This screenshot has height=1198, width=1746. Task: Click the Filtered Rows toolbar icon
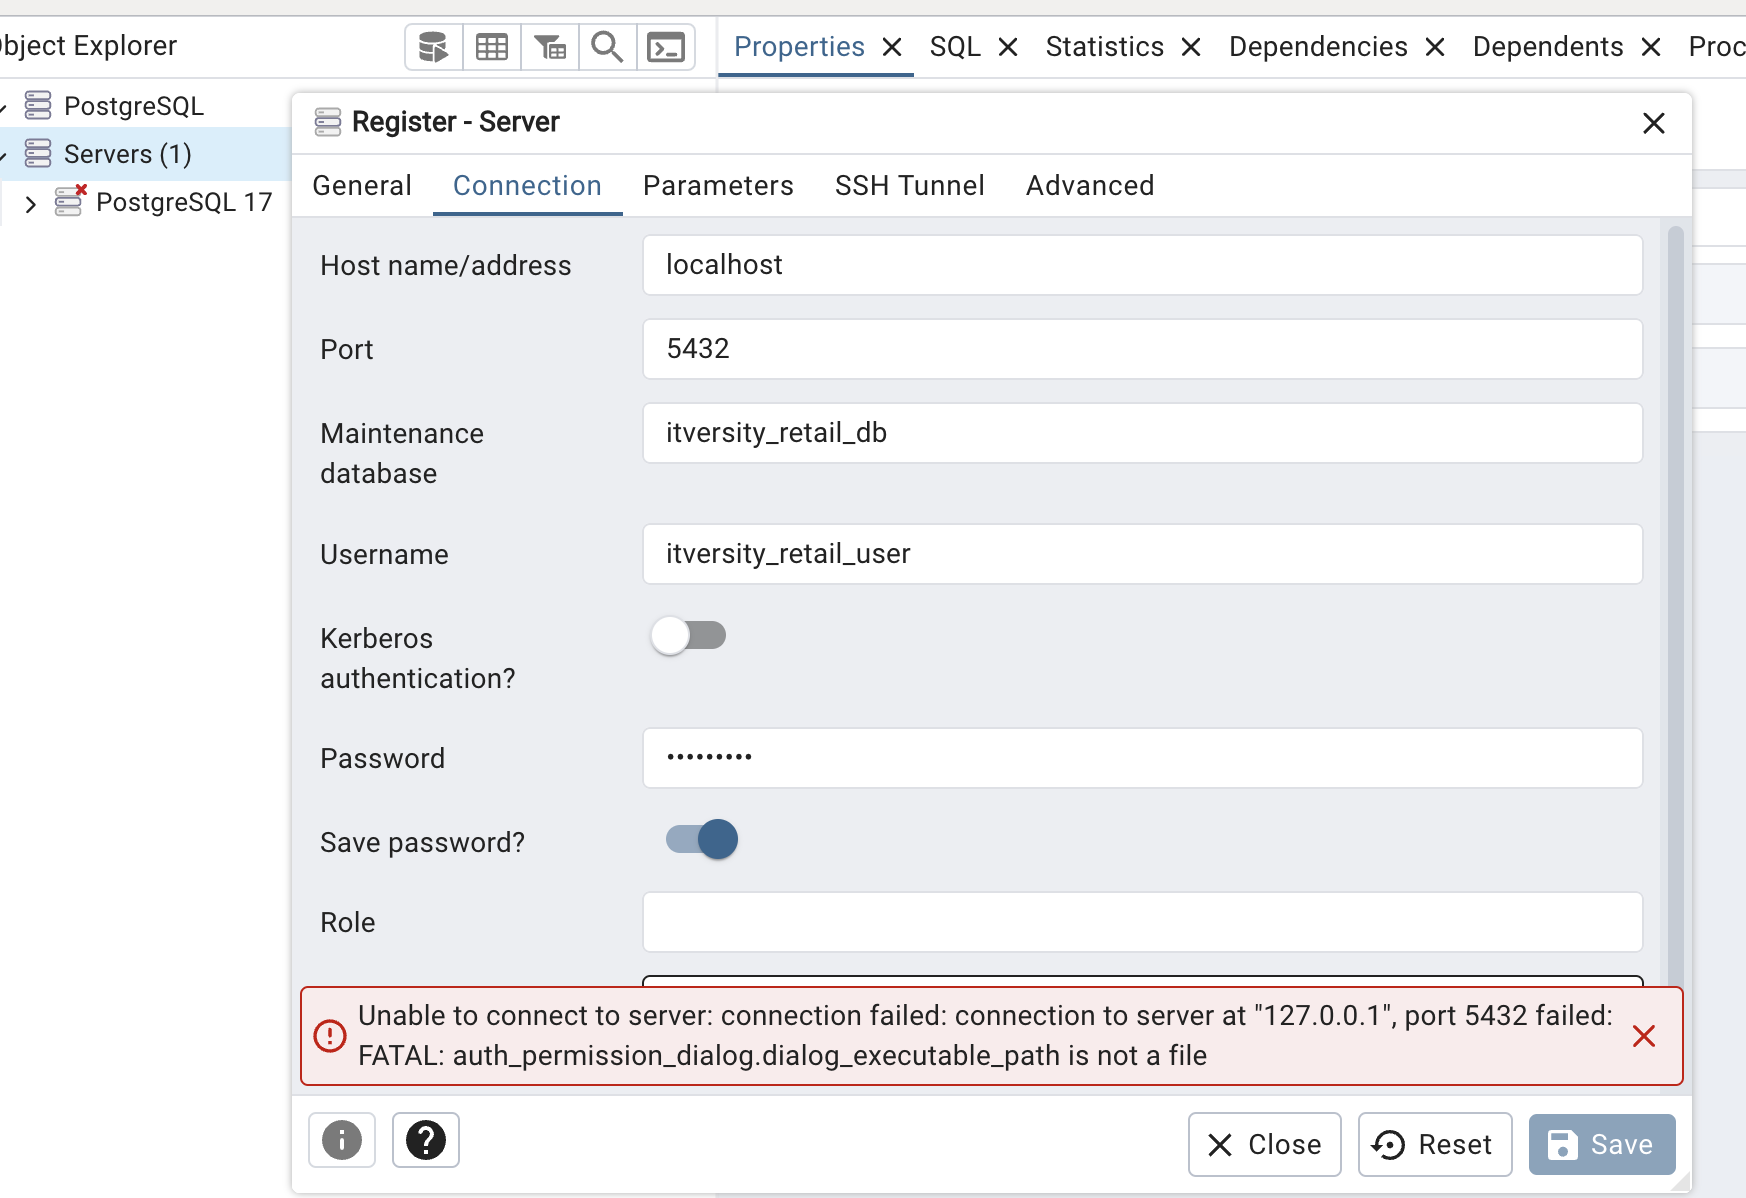click(549, 47)
